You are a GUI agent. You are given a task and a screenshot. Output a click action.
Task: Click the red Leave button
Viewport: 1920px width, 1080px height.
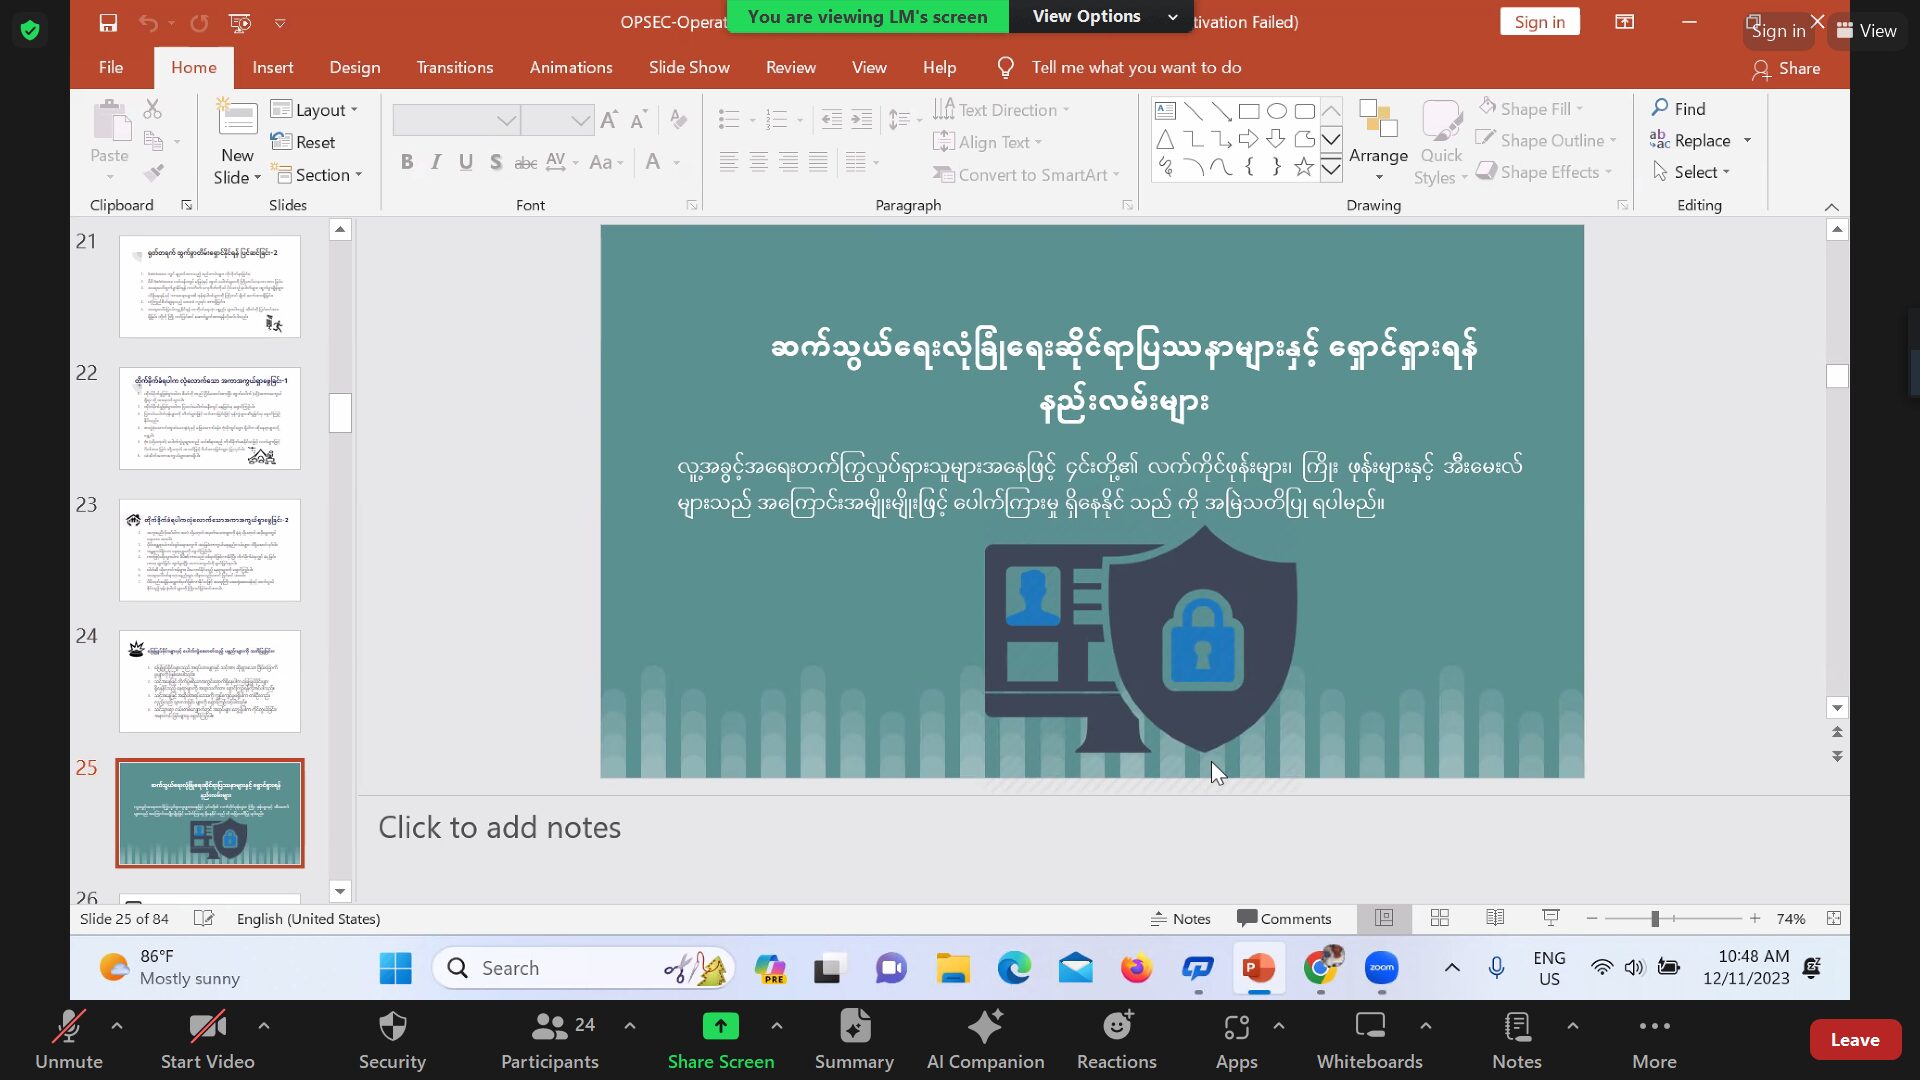pos(1854,1040)
